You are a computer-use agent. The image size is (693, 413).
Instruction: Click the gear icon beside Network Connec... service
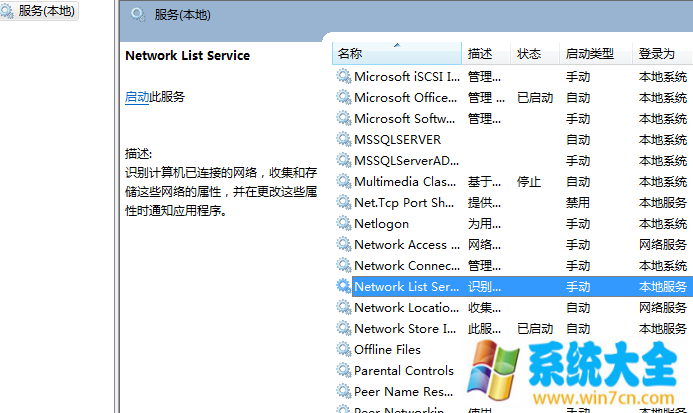[x=343, y=265]
